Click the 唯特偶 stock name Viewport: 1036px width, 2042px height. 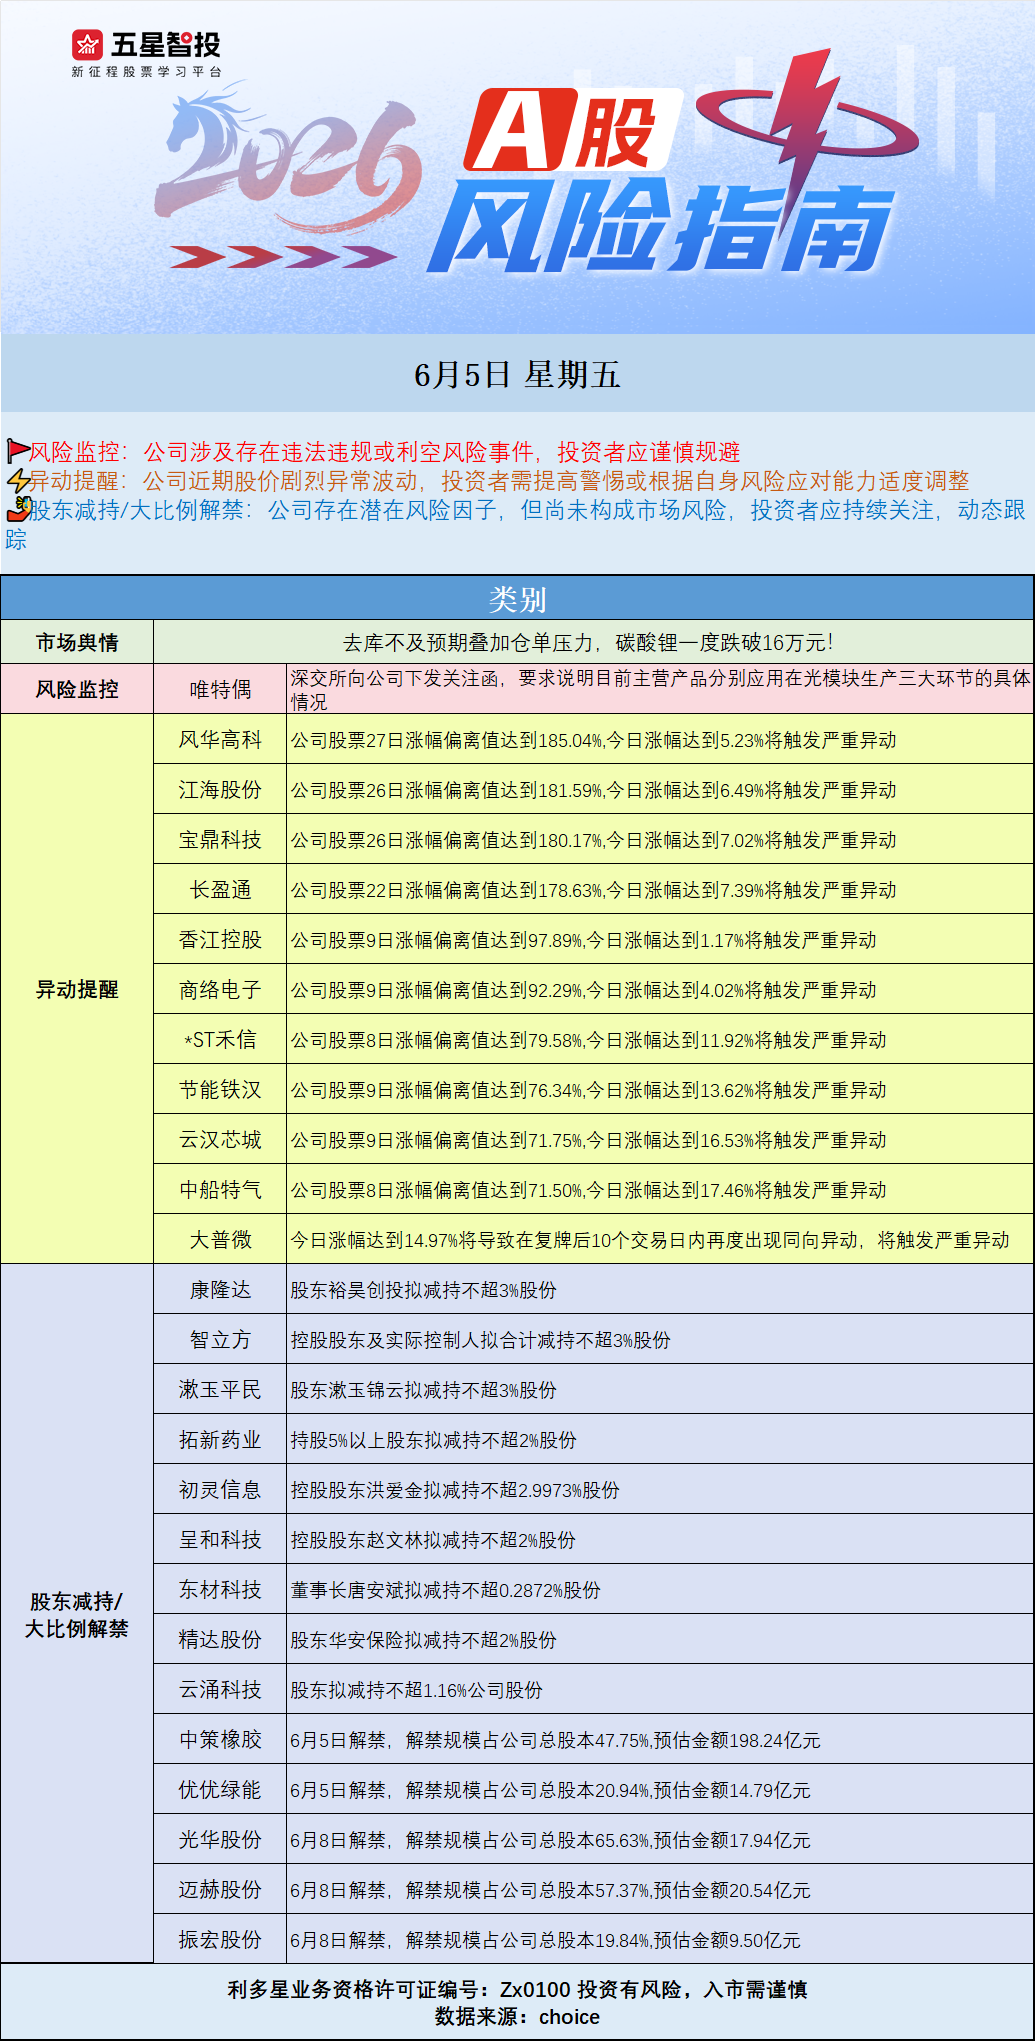tap(220, 689)
